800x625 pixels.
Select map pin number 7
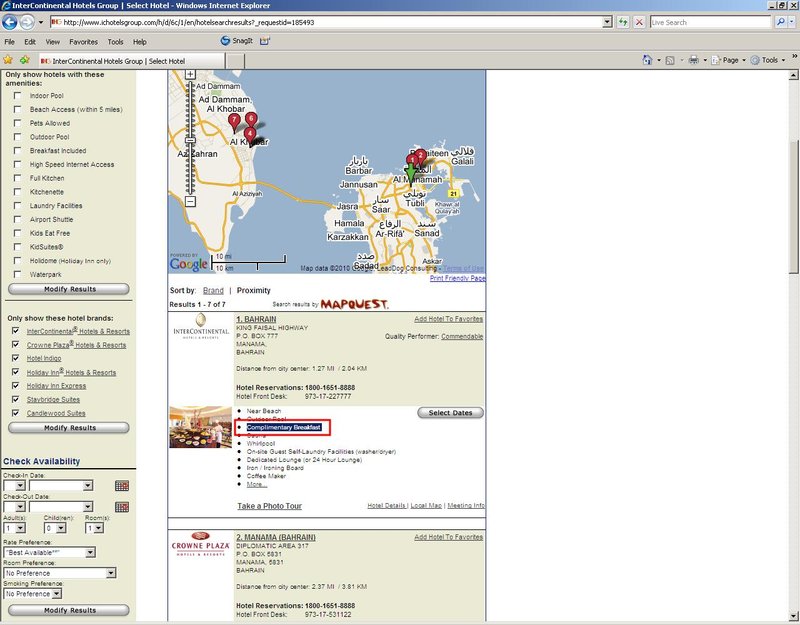pos(234,122)
